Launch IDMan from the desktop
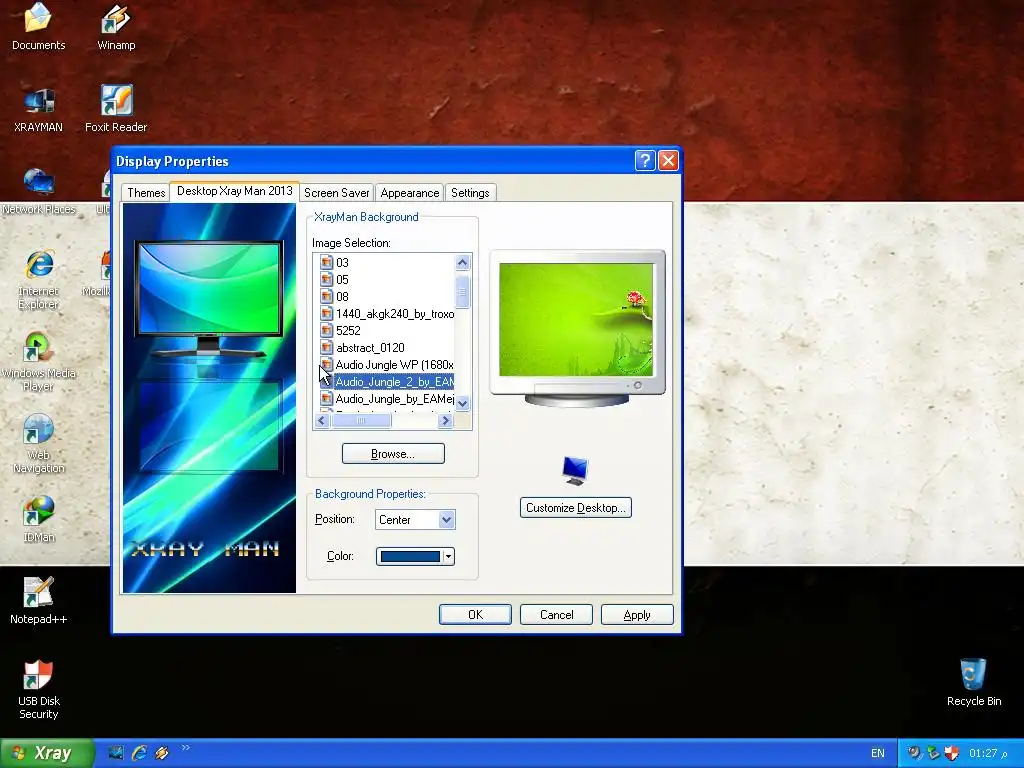This screenshot has height=768, width=1024. pos(39,519)
